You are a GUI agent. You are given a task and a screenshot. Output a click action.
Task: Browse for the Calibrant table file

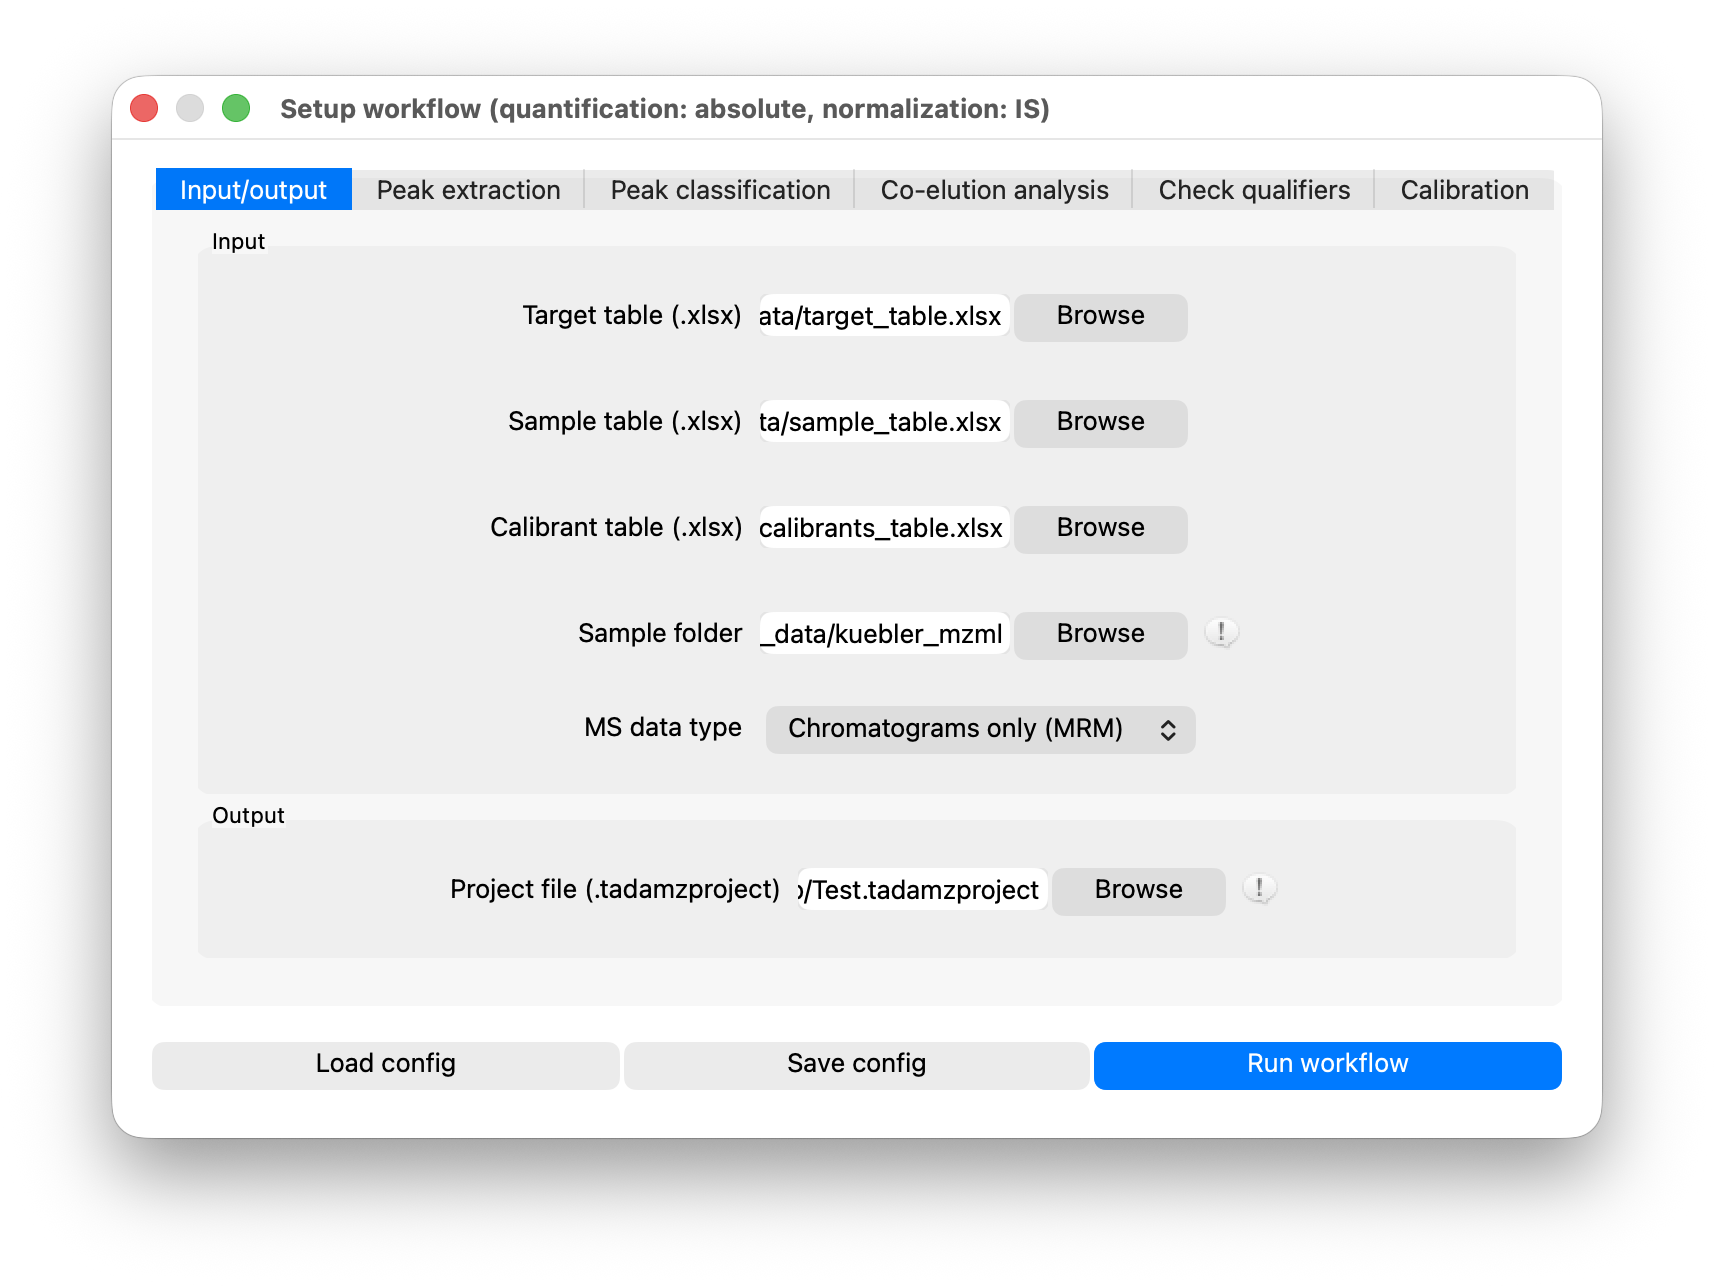(x=1101, y=529)
